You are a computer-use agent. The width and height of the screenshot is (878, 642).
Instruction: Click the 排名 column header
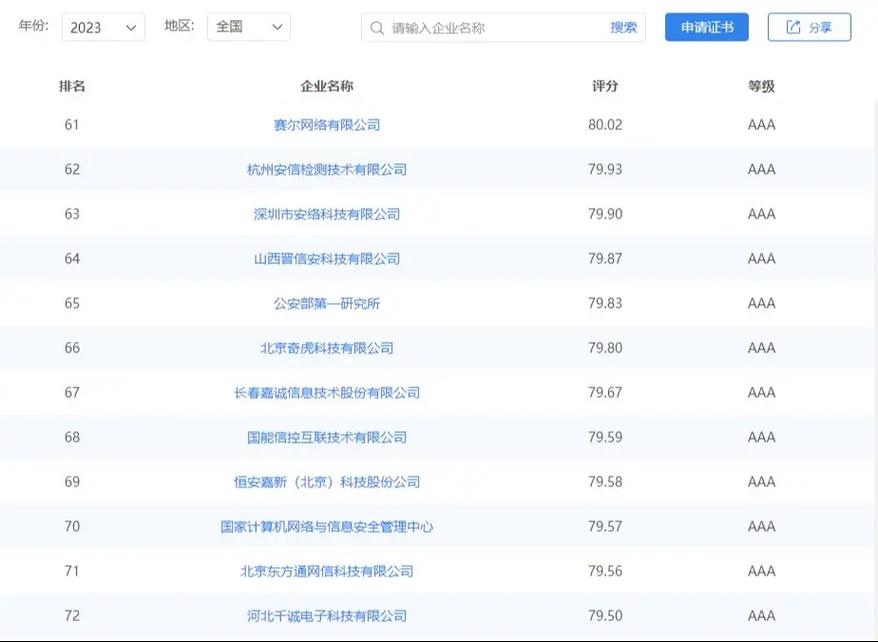pos(72,86)
